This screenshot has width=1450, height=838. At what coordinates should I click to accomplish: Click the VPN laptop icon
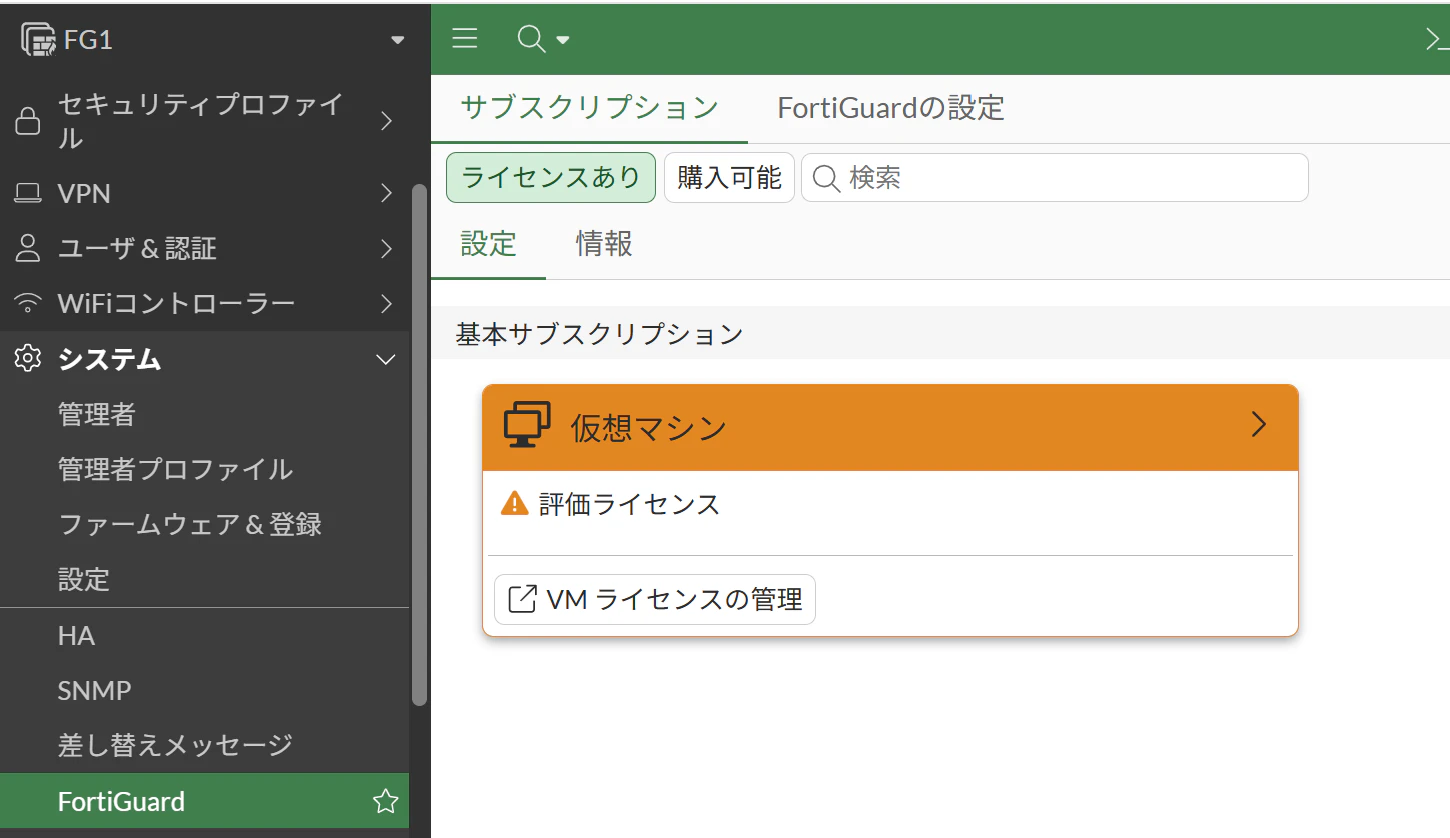[28, 193]
